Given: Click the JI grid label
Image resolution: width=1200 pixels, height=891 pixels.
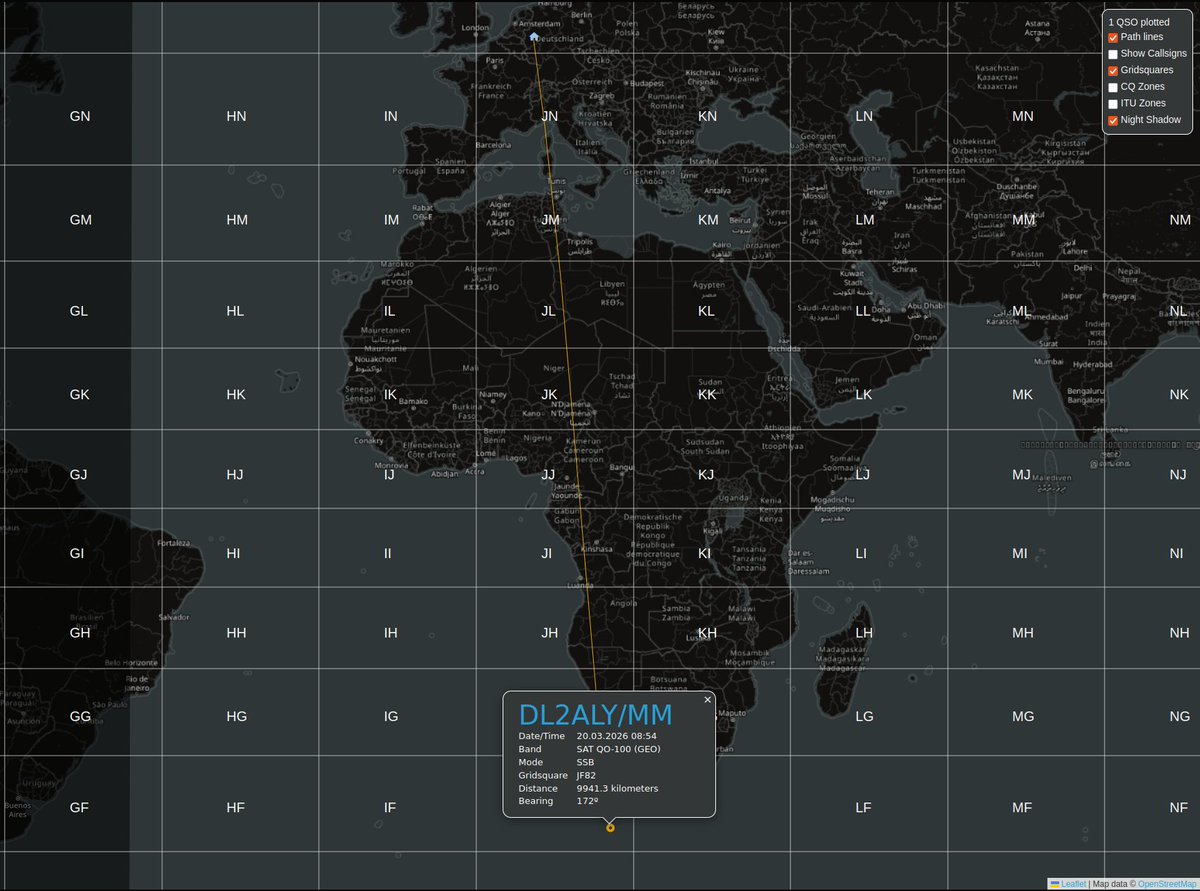Looking at the screenshot, I should tap(546, 553).
